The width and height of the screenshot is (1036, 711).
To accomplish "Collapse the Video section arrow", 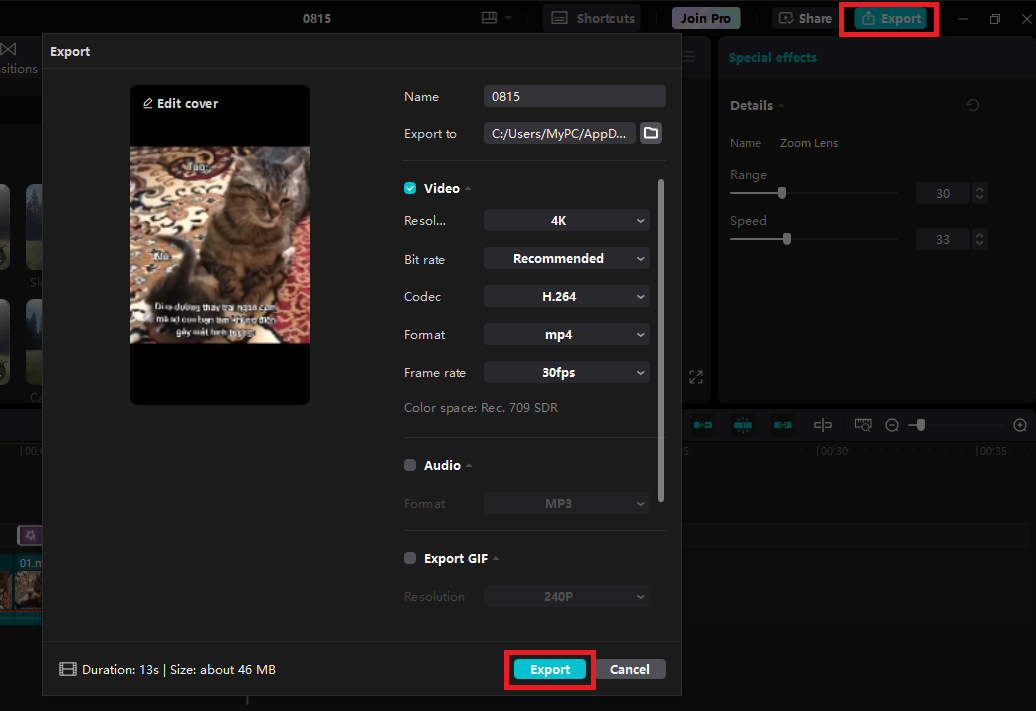I will pyautogui.click(x=468, y=188).
